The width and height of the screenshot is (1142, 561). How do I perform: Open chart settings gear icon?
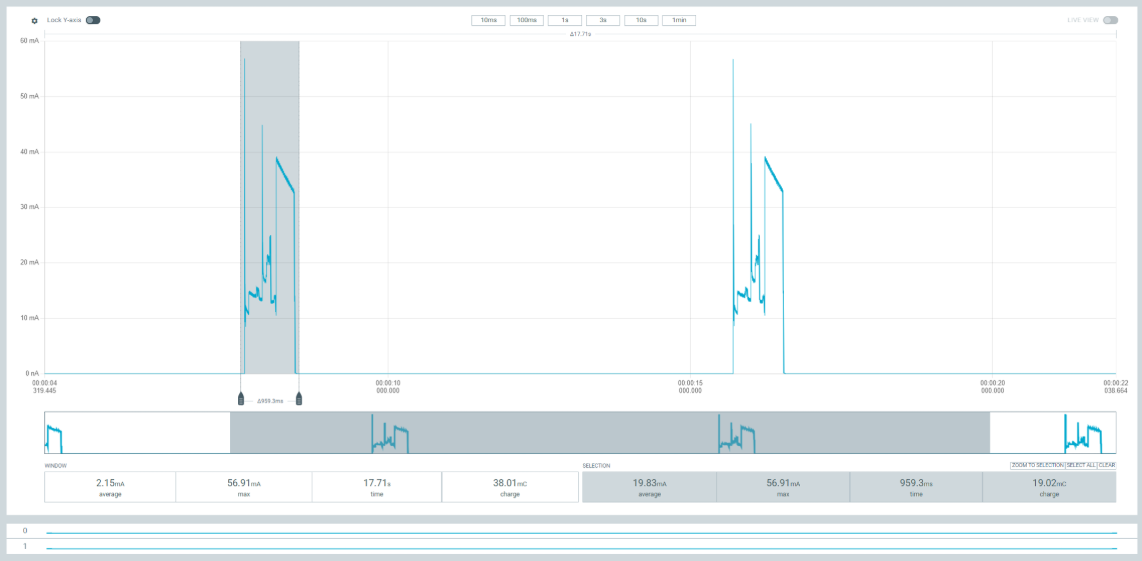coord(34,20)
